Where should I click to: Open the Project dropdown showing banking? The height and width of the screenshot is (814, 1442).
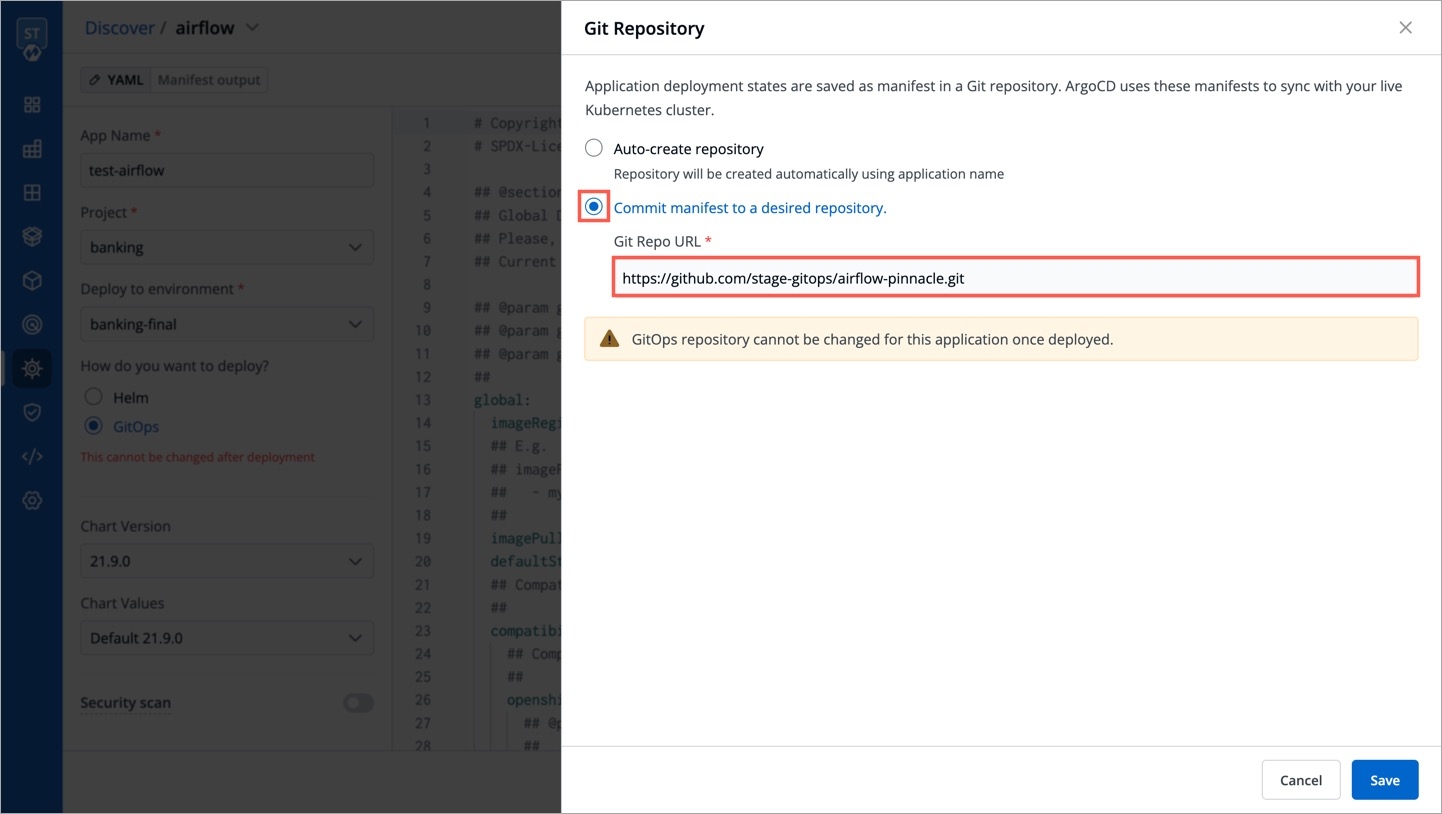[x=227, y=247]
